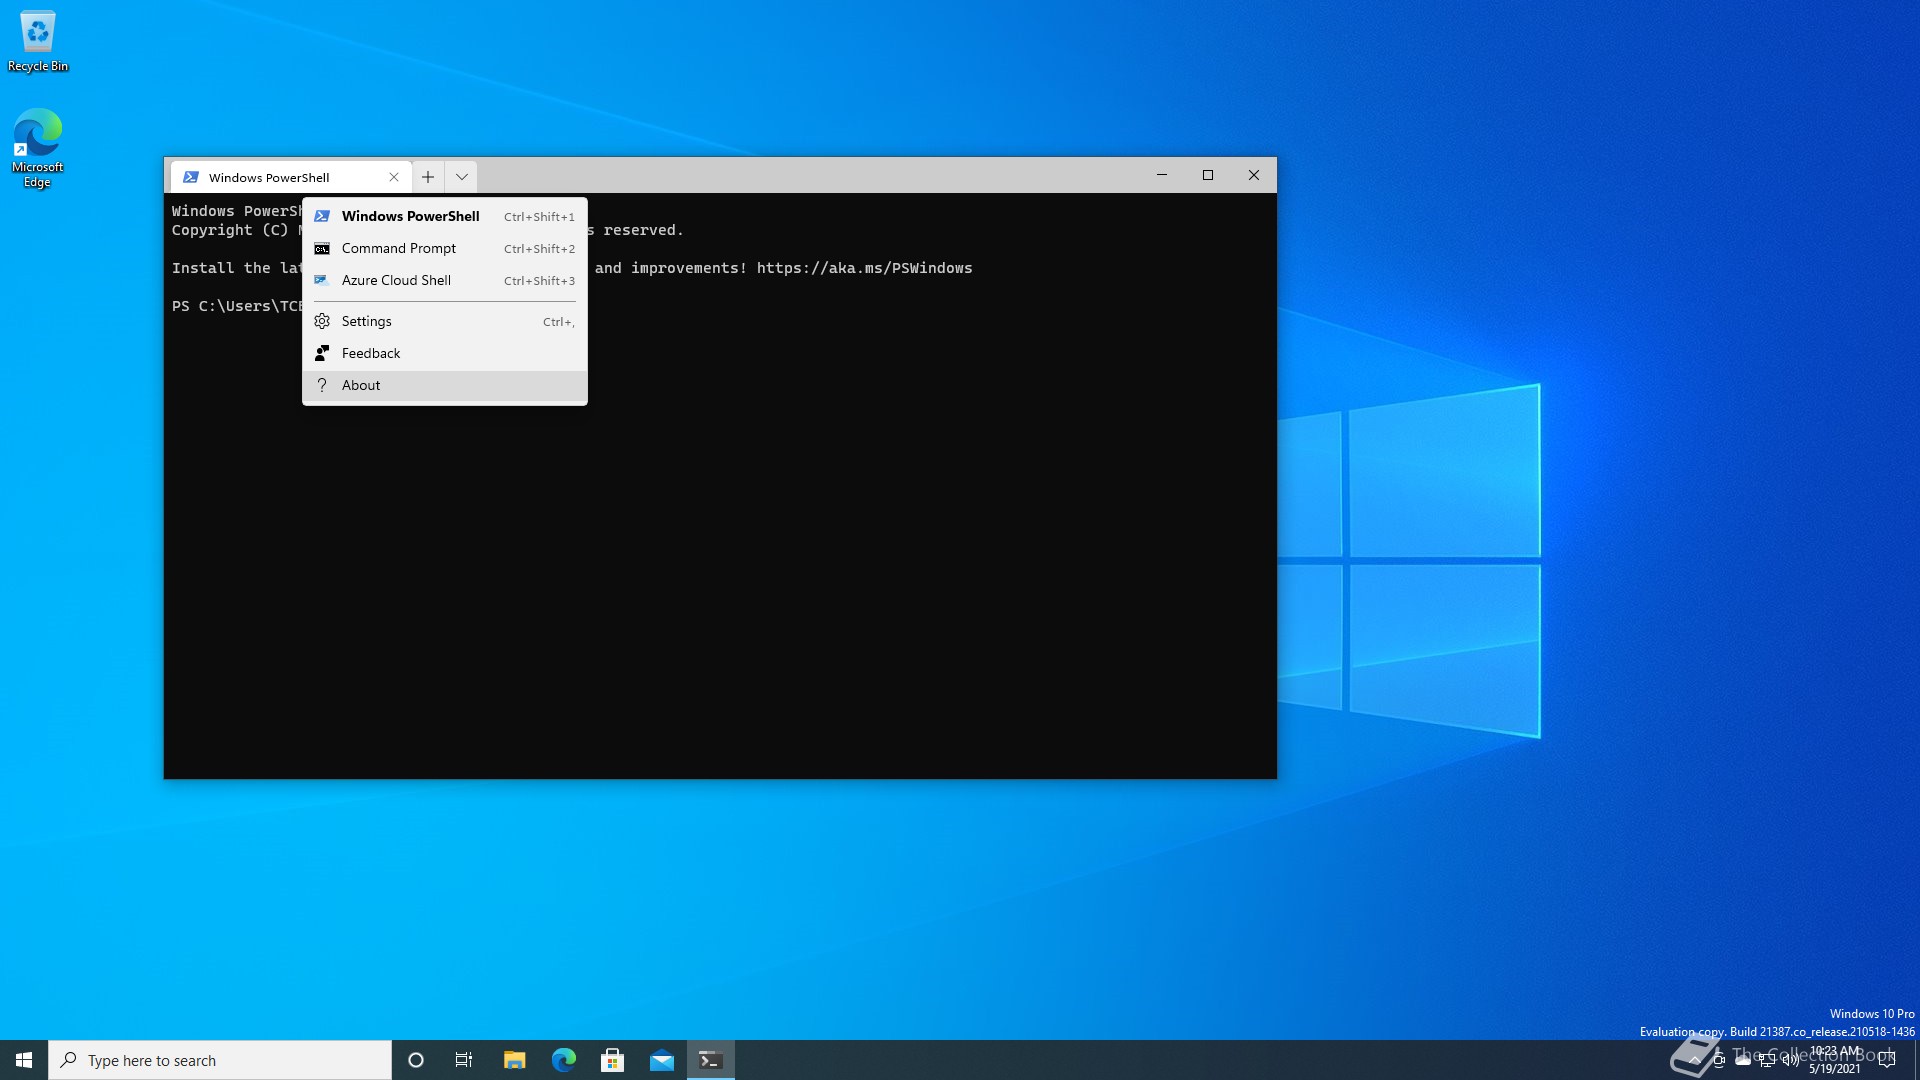1920x1080 pixels.
Task: Open Microsoft Edge from the taskbar
Action: click(564, 1060)
